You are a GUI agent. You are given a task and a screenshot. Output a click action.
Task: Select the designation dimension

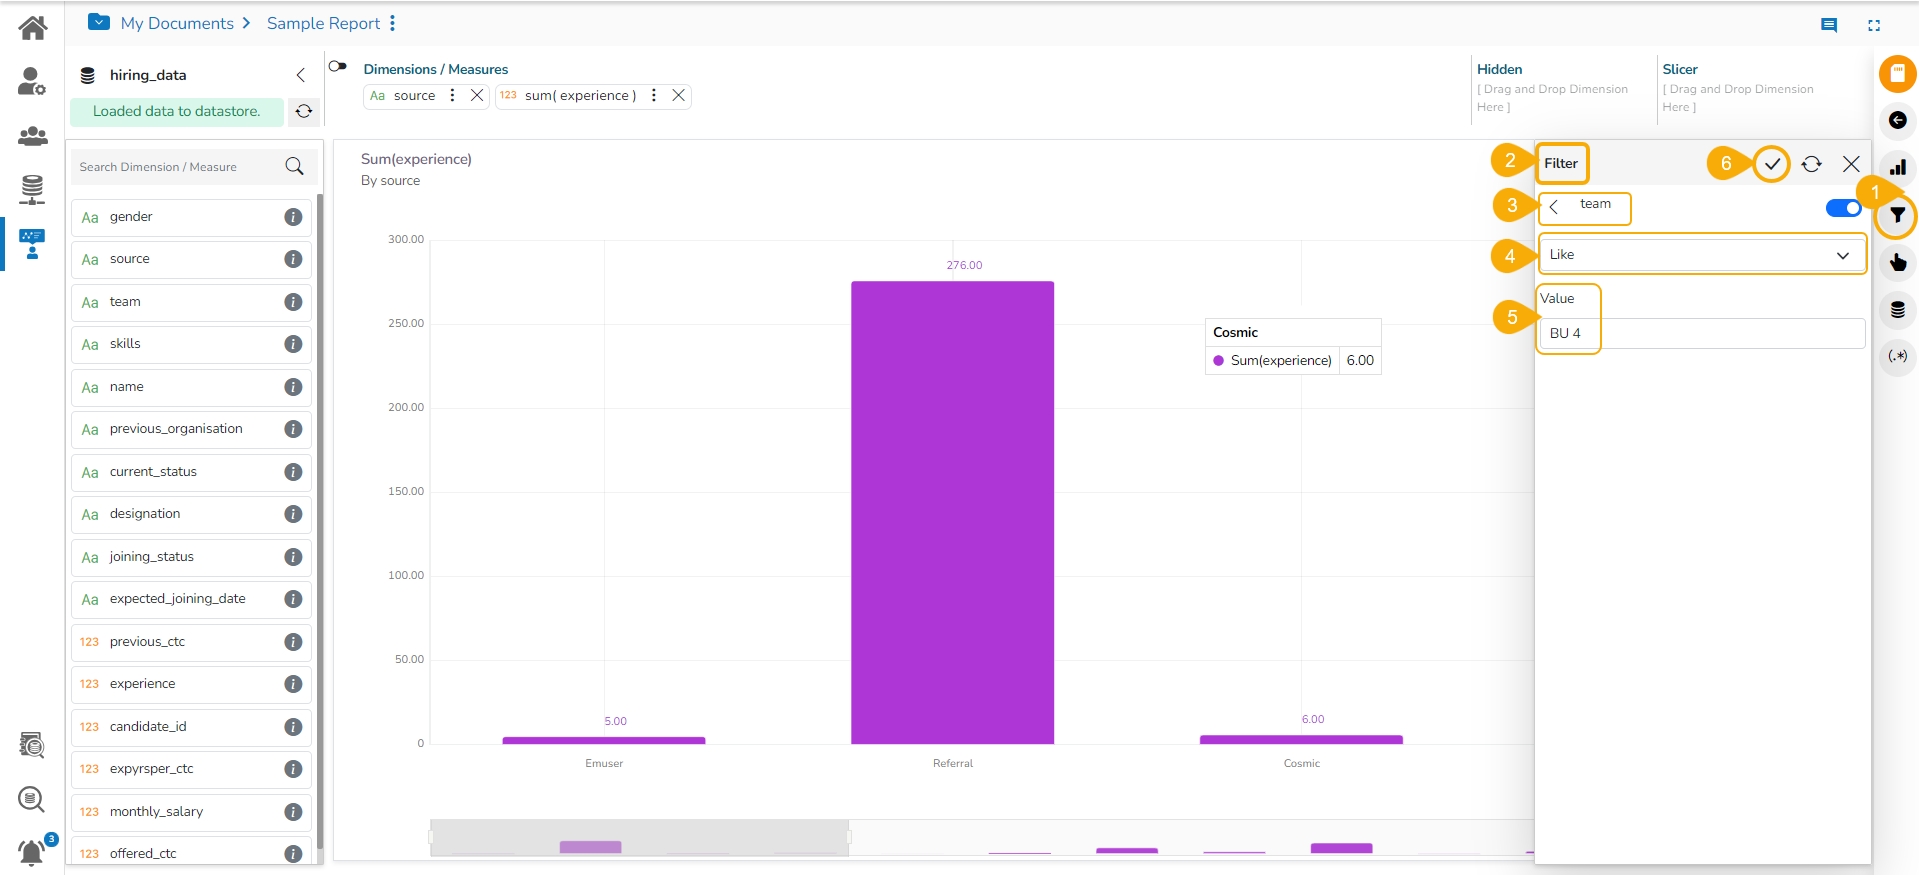pos(191,514)
